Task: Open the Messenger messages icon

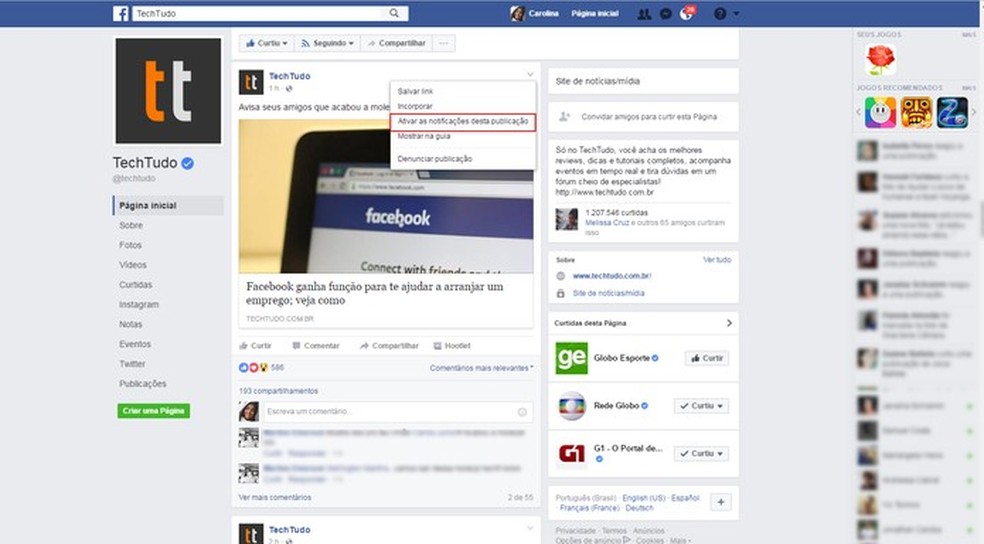Action: (666, 14)
